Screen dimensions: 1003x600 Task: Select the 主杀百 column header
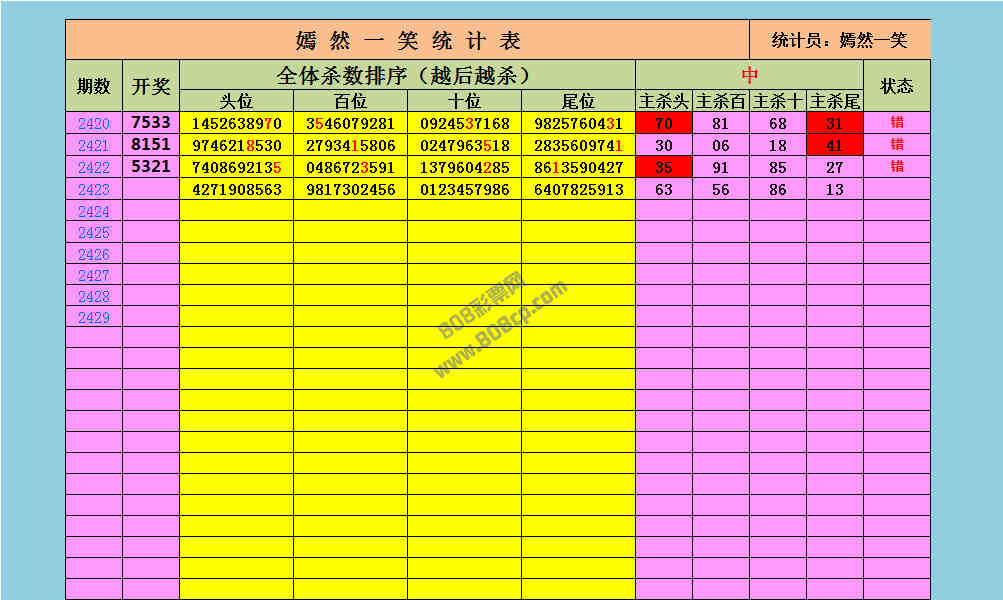click(x=721, y=101)
